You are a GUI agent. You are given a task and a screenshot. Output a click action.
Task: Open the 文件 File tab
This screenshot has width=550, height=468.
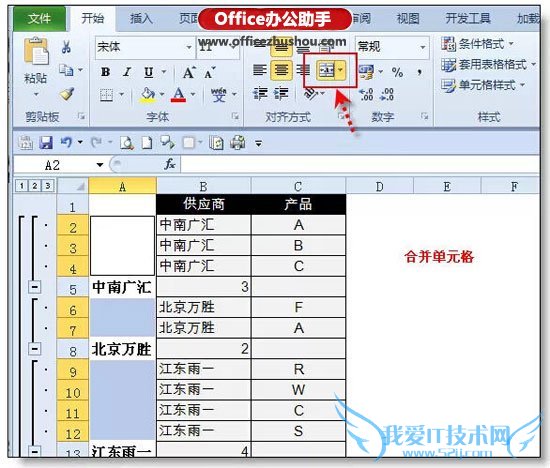pos(39,18)
